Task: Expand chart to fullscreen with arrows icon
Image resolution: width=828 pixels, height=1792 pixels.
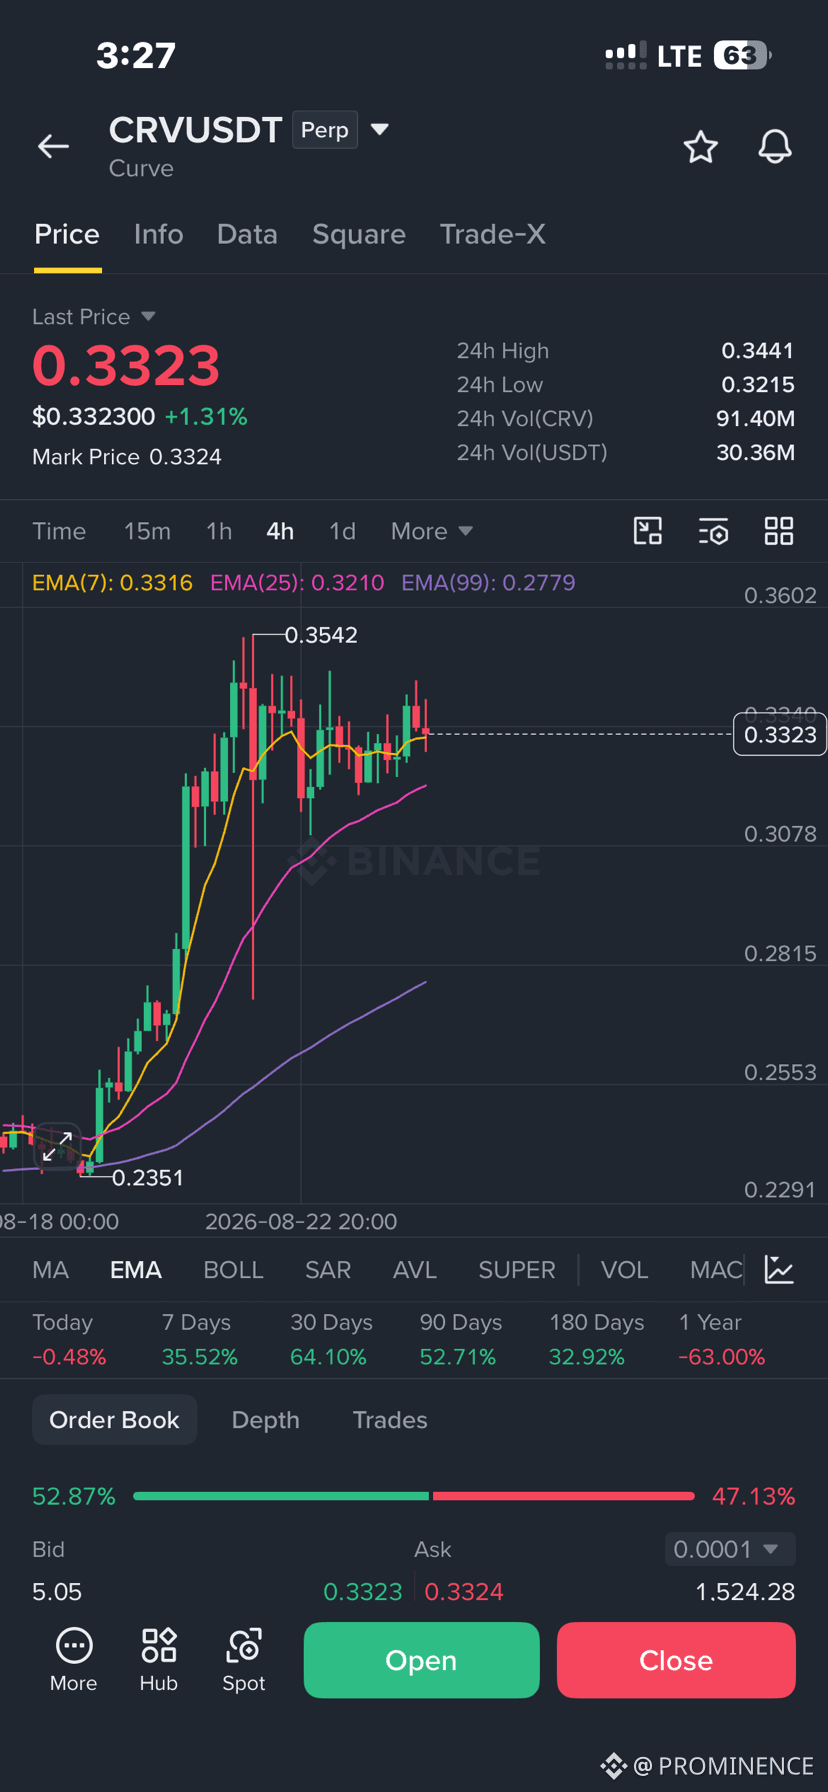Action: tap(57, 1146)
